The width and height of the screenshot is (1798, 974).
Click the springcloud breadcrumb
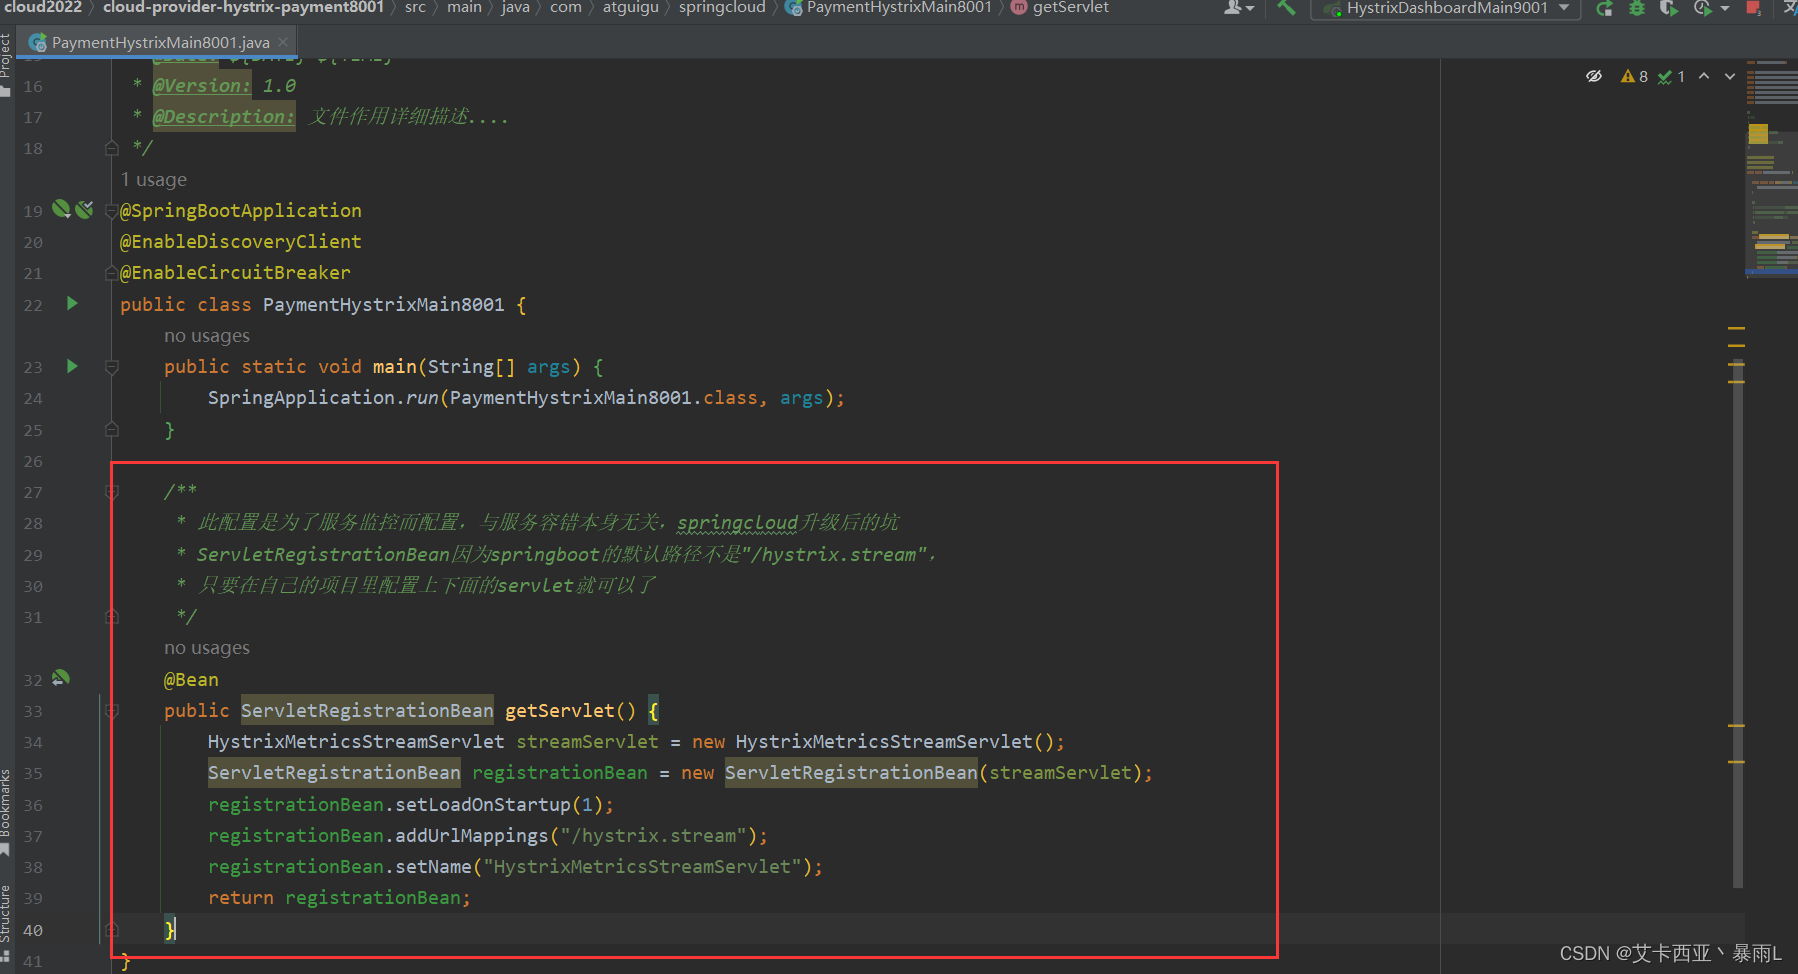click(722, 7)
